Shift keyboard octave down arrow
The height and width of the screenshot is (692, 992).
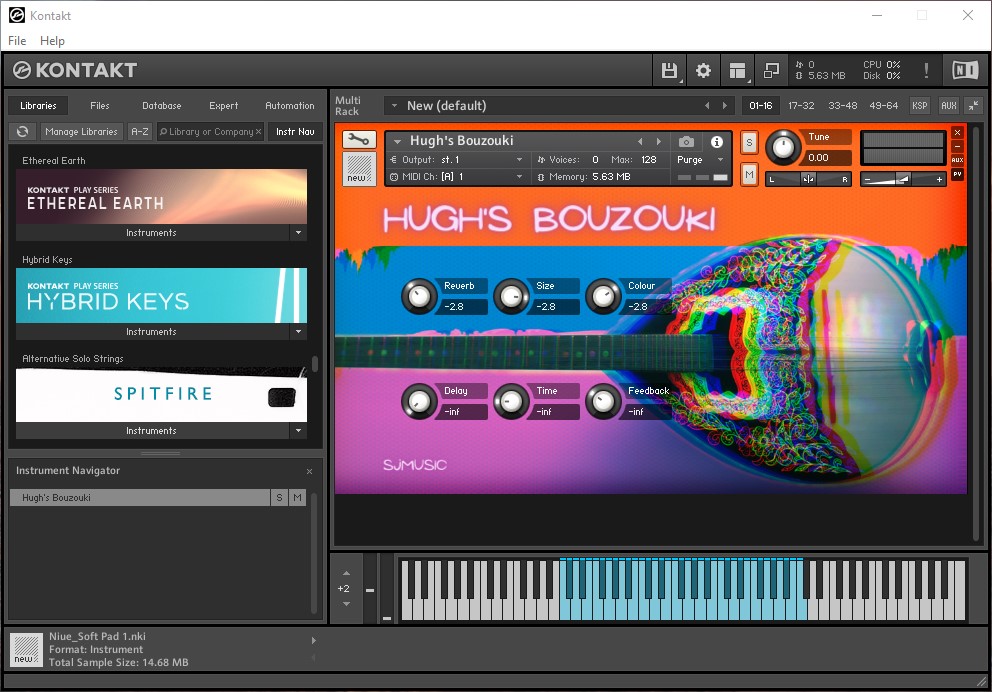coord(346,604)
